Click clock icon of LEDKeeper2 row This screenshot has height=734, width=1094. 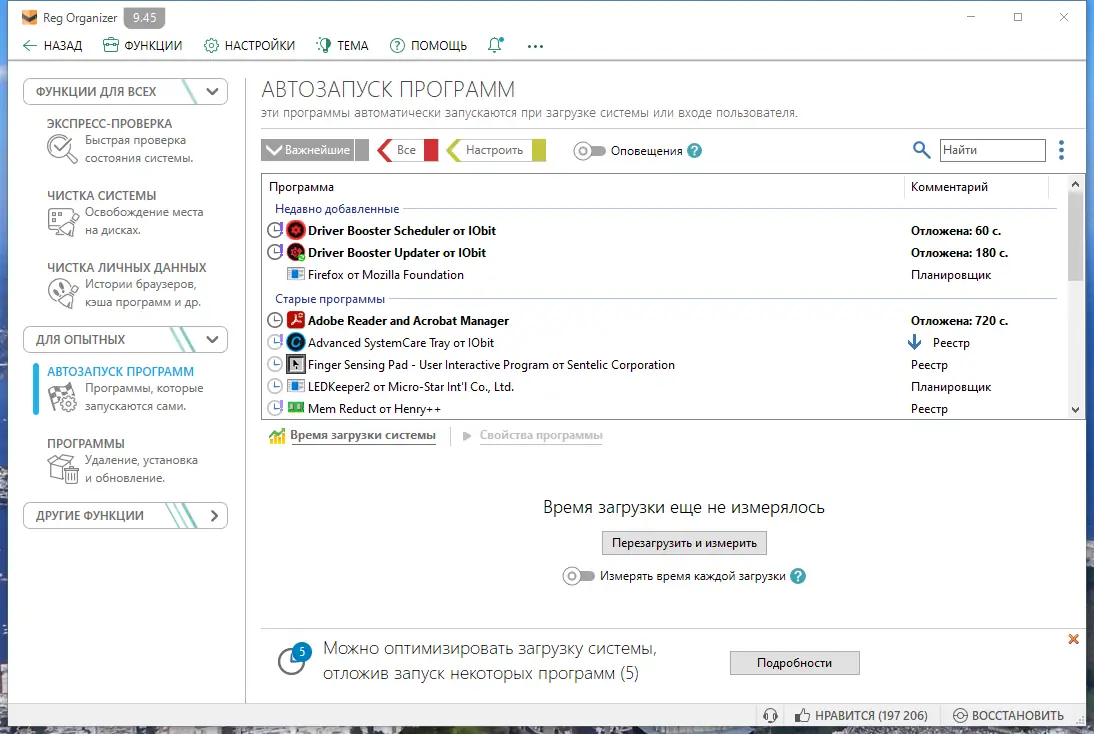275,386
